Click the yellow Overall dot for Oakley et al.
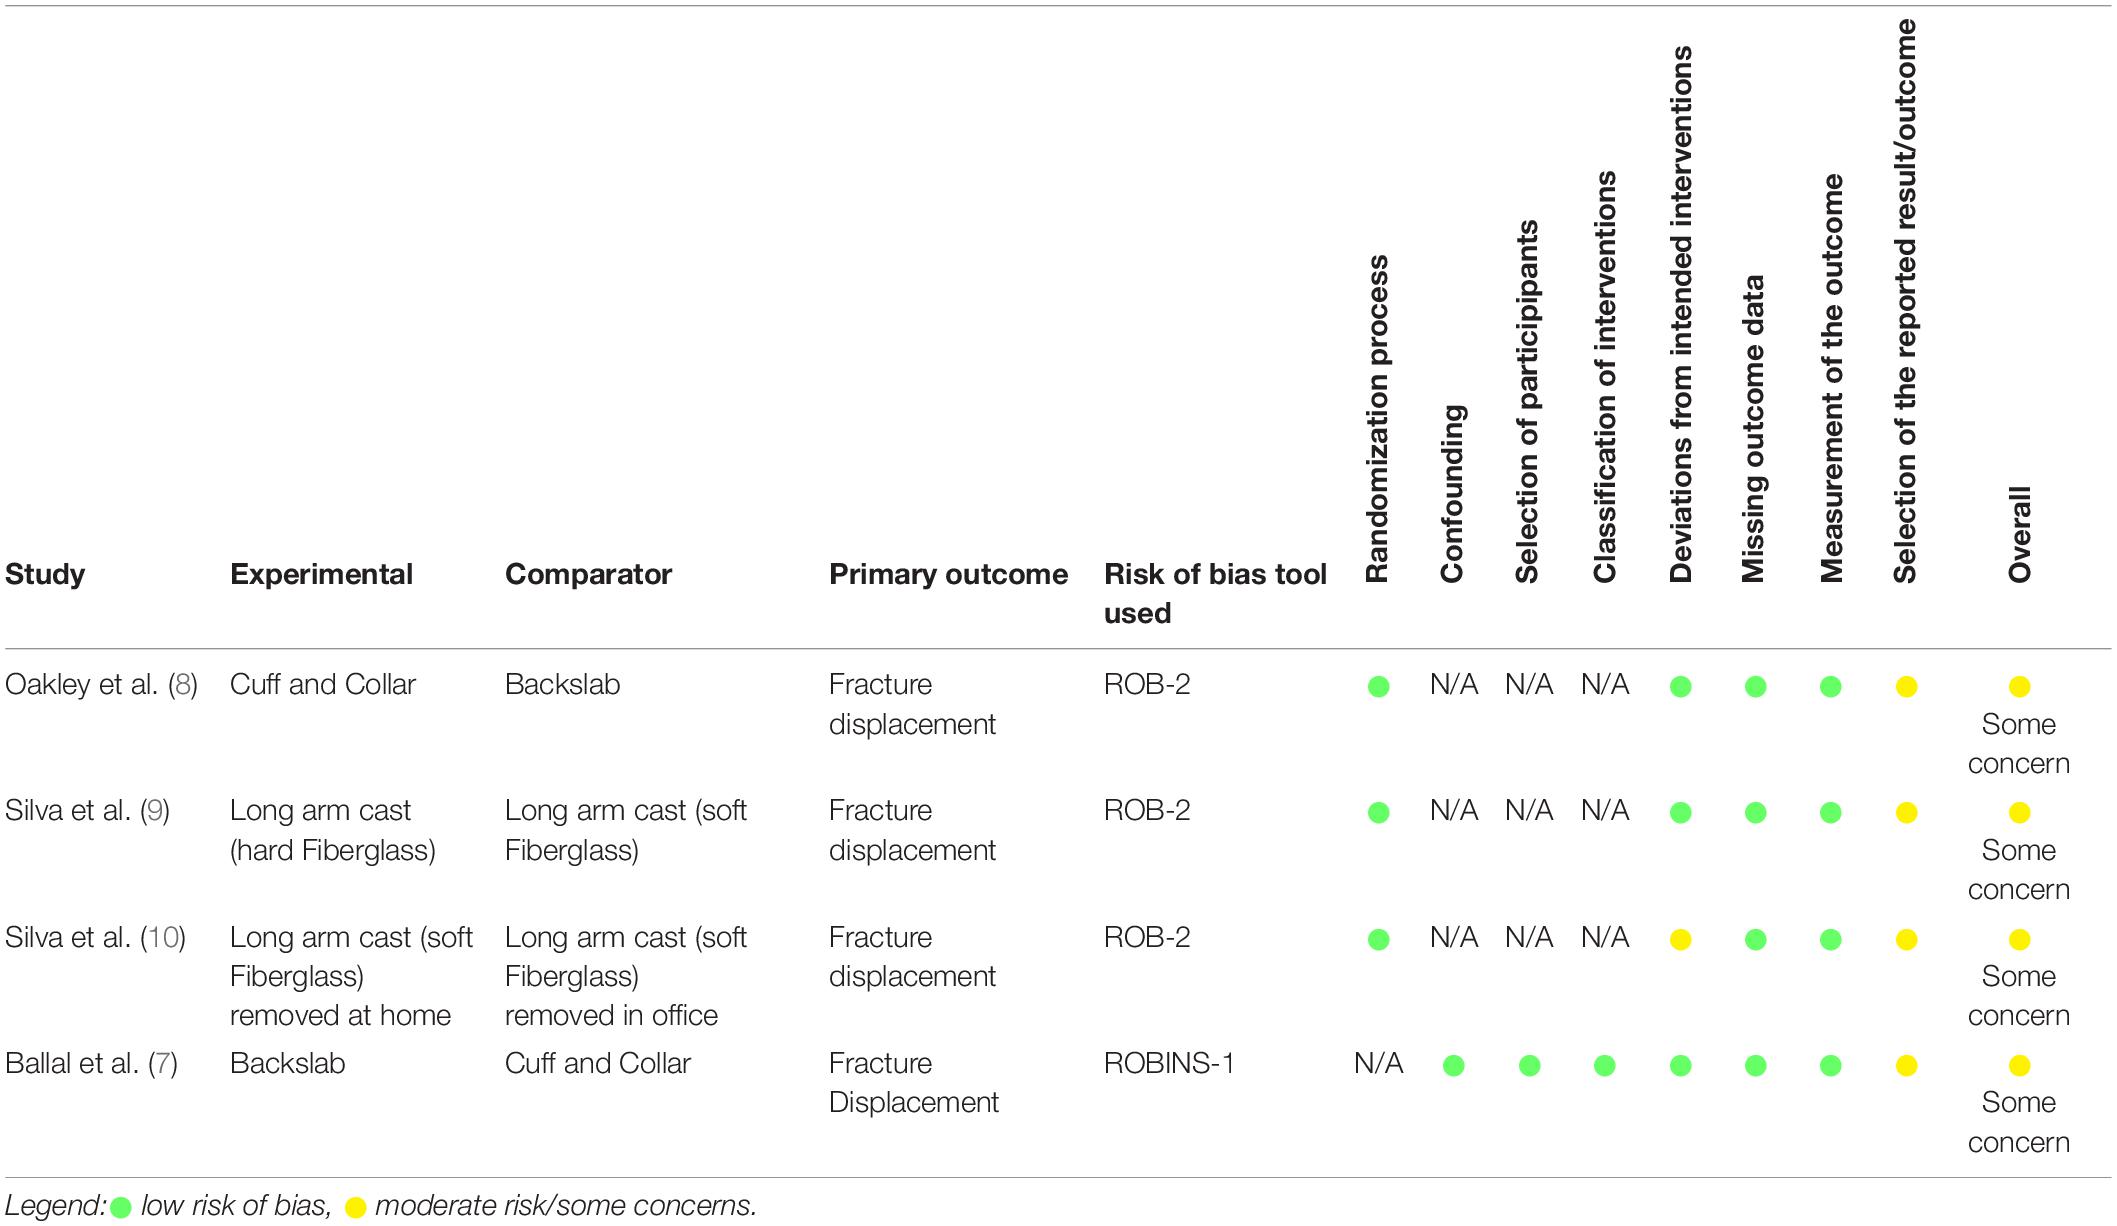 coord(2019,687)
